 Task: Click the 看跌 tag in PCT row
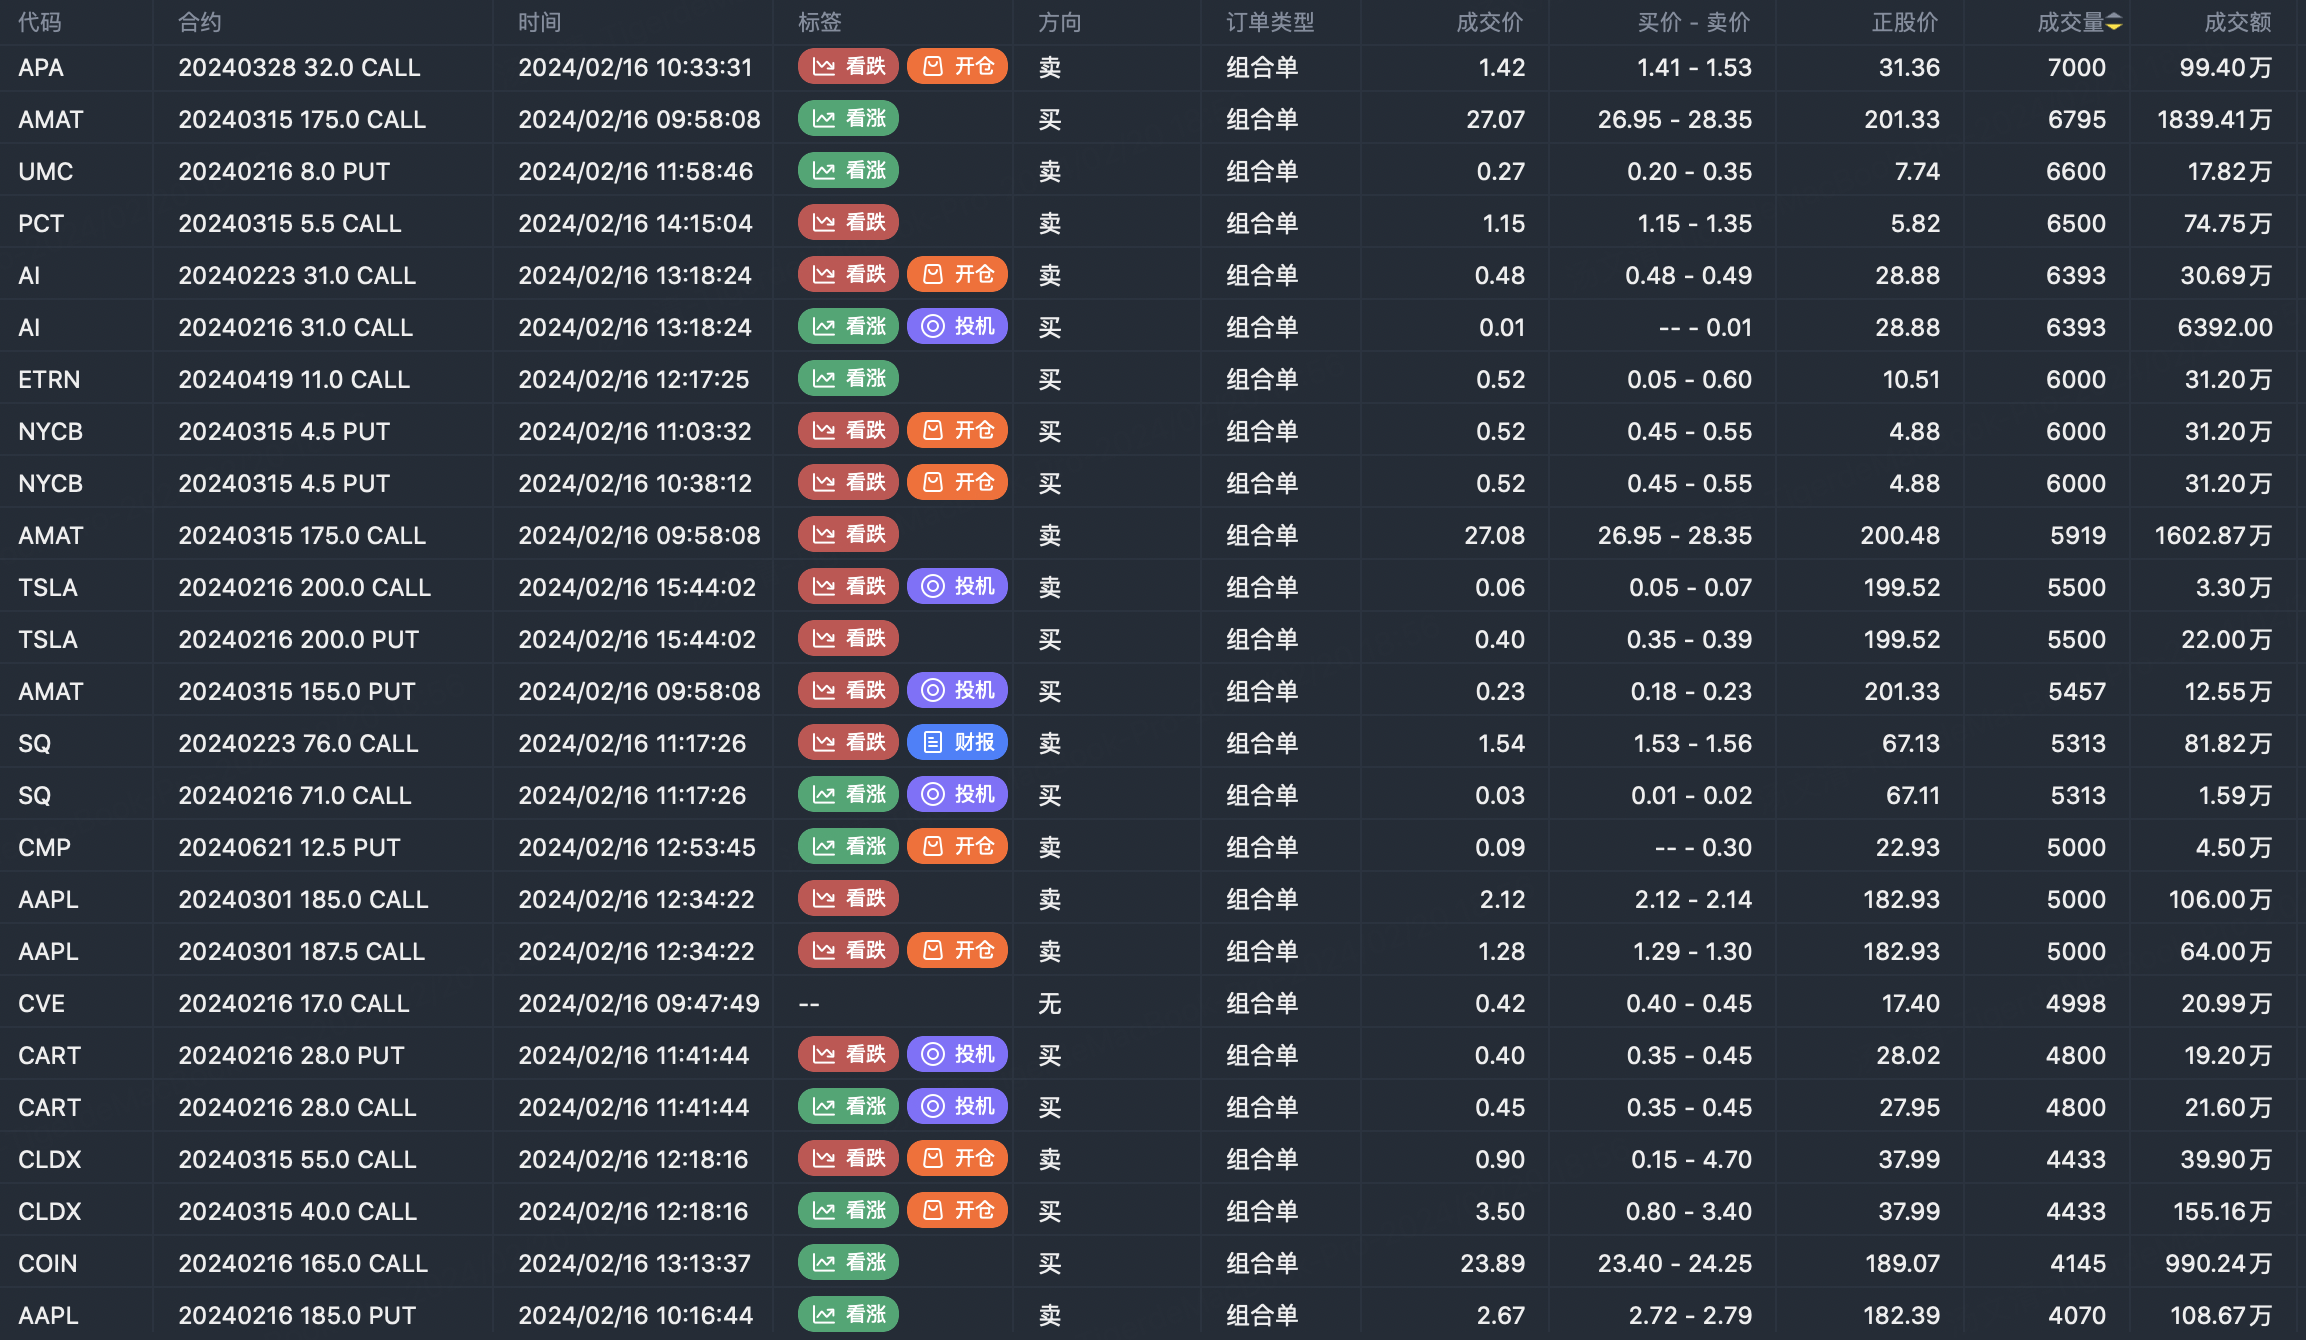coord(848,223)
